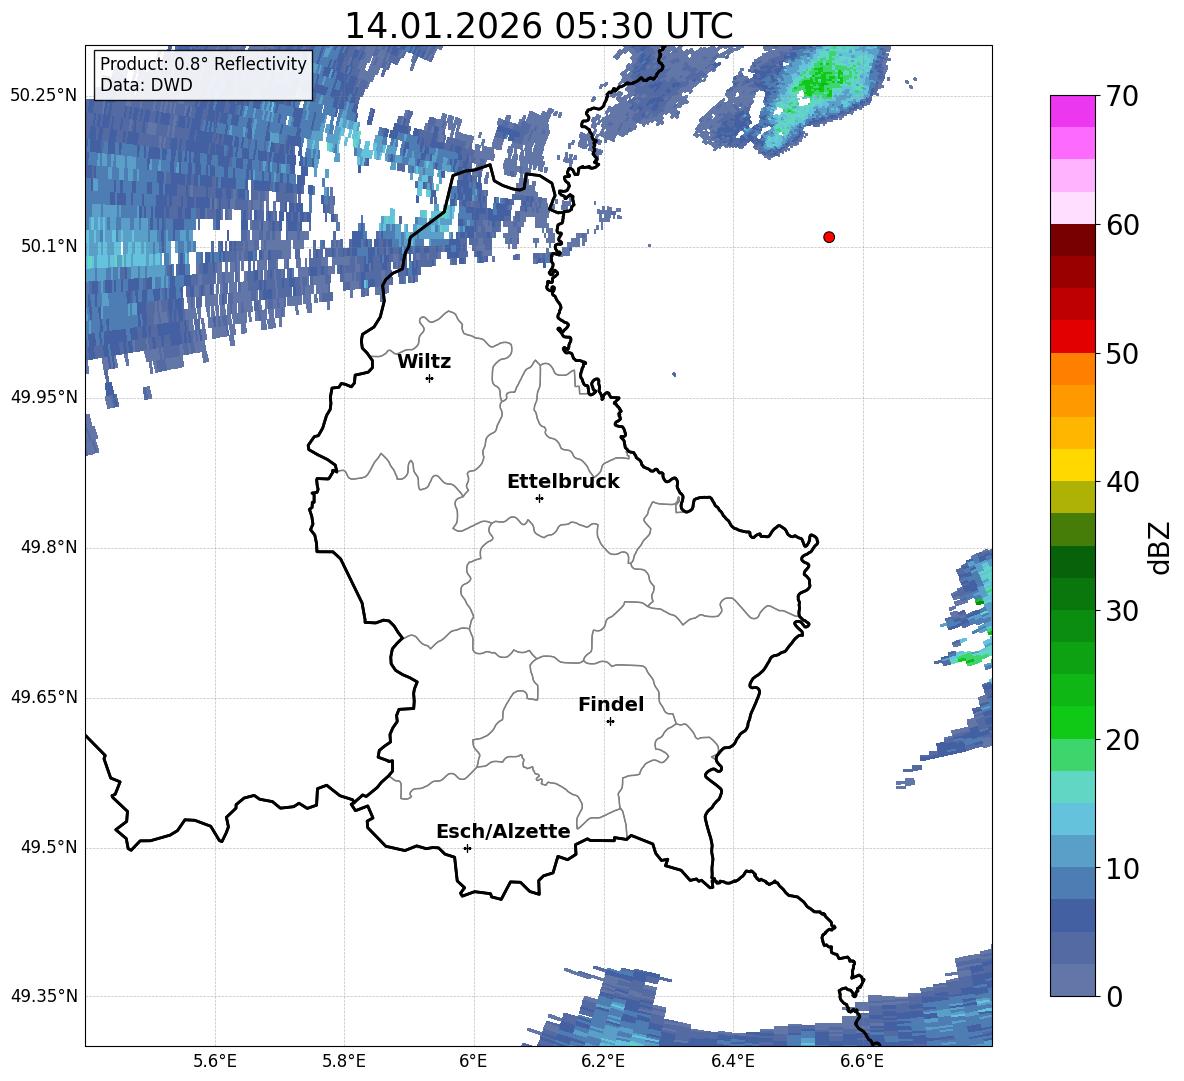The image size is (1184, 1081).
Task: Click the 60 tick on colorbar
Action: coord(1122,225)
